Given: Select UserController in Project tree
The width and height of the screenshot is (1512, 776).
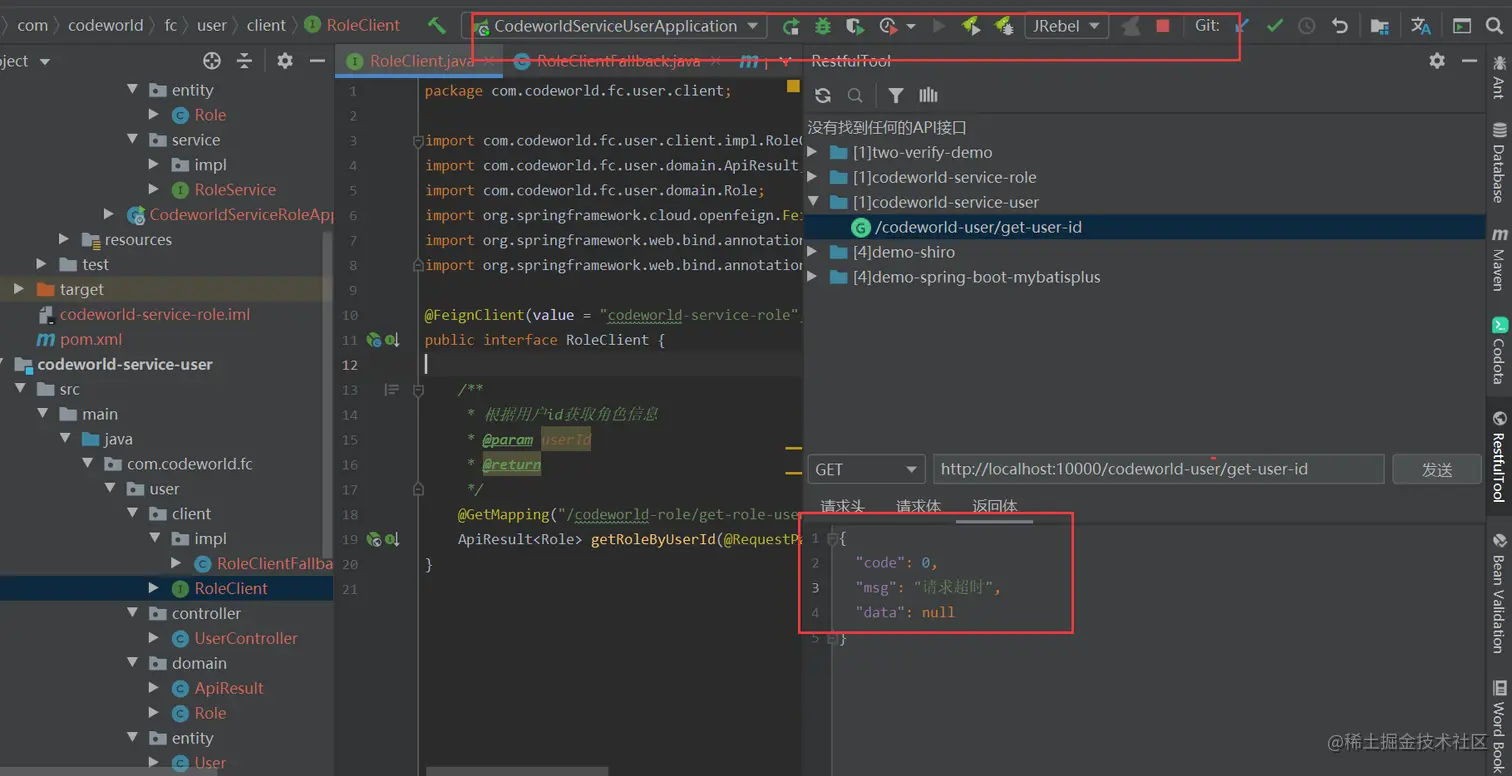Looking at the screenshot, I should point(246,639).
